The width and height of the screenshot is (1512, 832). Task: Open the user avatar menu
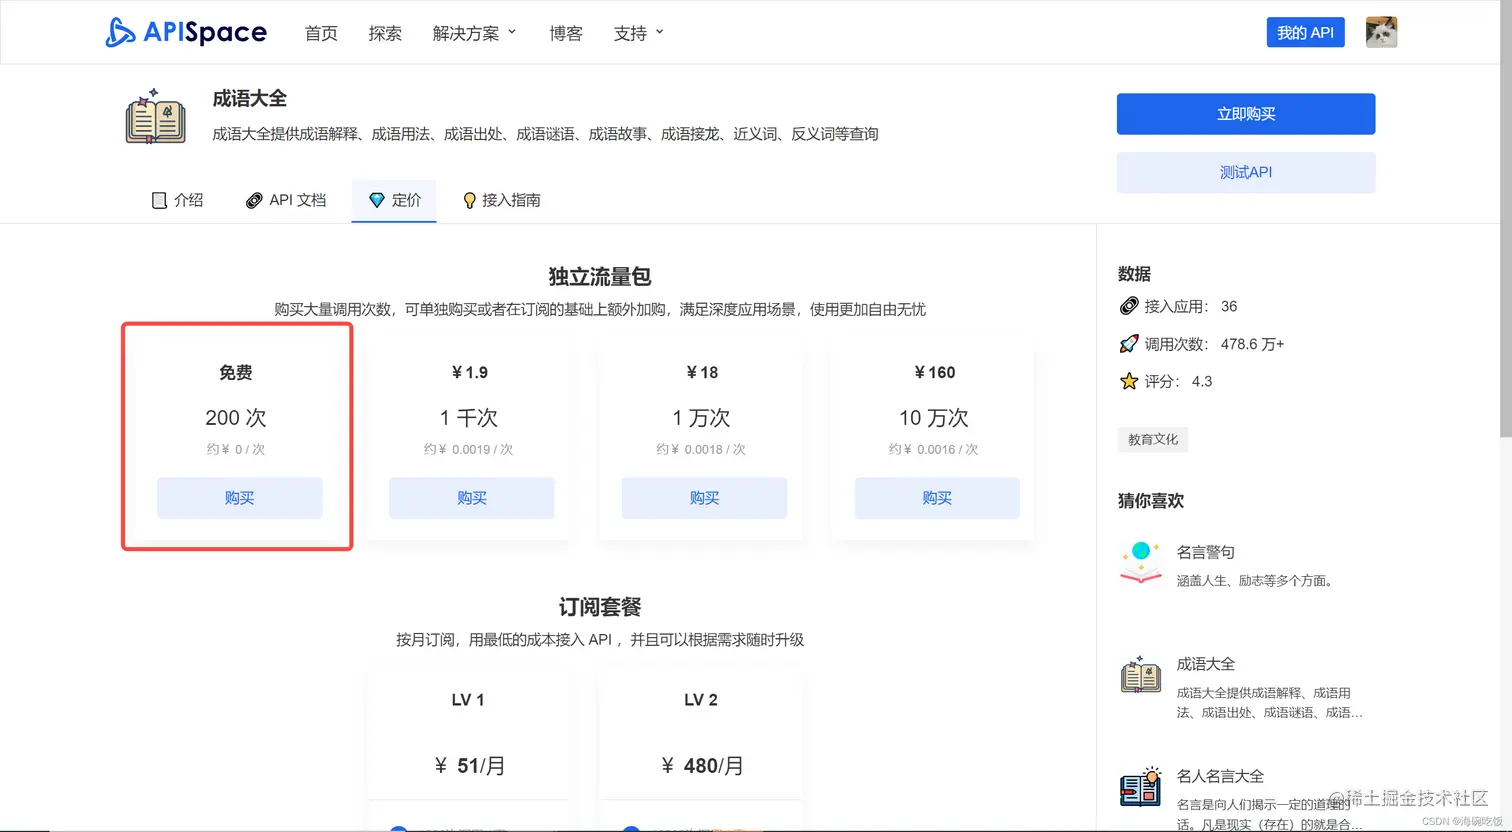[x=1381, y=31]
